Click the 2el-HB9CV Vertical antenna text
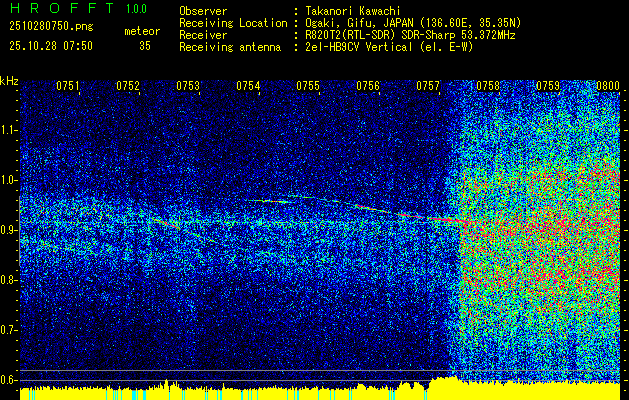The height and width of the screenshot is (400, 629). [390, 47]
